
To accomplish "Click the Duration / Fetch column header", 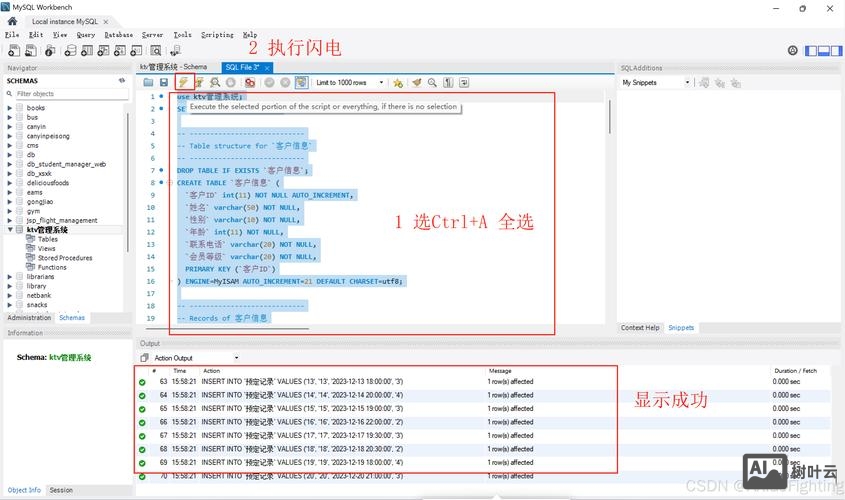I will (795, 371).
